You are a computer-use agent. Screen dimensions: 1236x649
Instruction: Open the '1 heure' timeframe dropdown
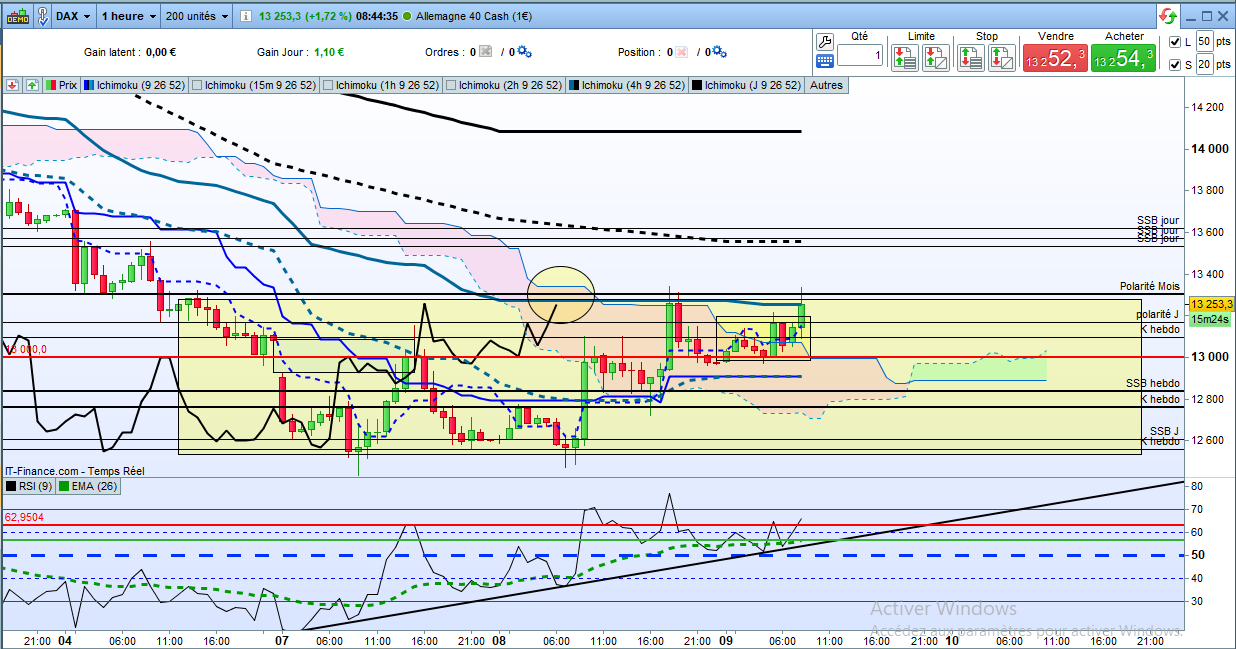pyautogui.click(x=129, y=16)
